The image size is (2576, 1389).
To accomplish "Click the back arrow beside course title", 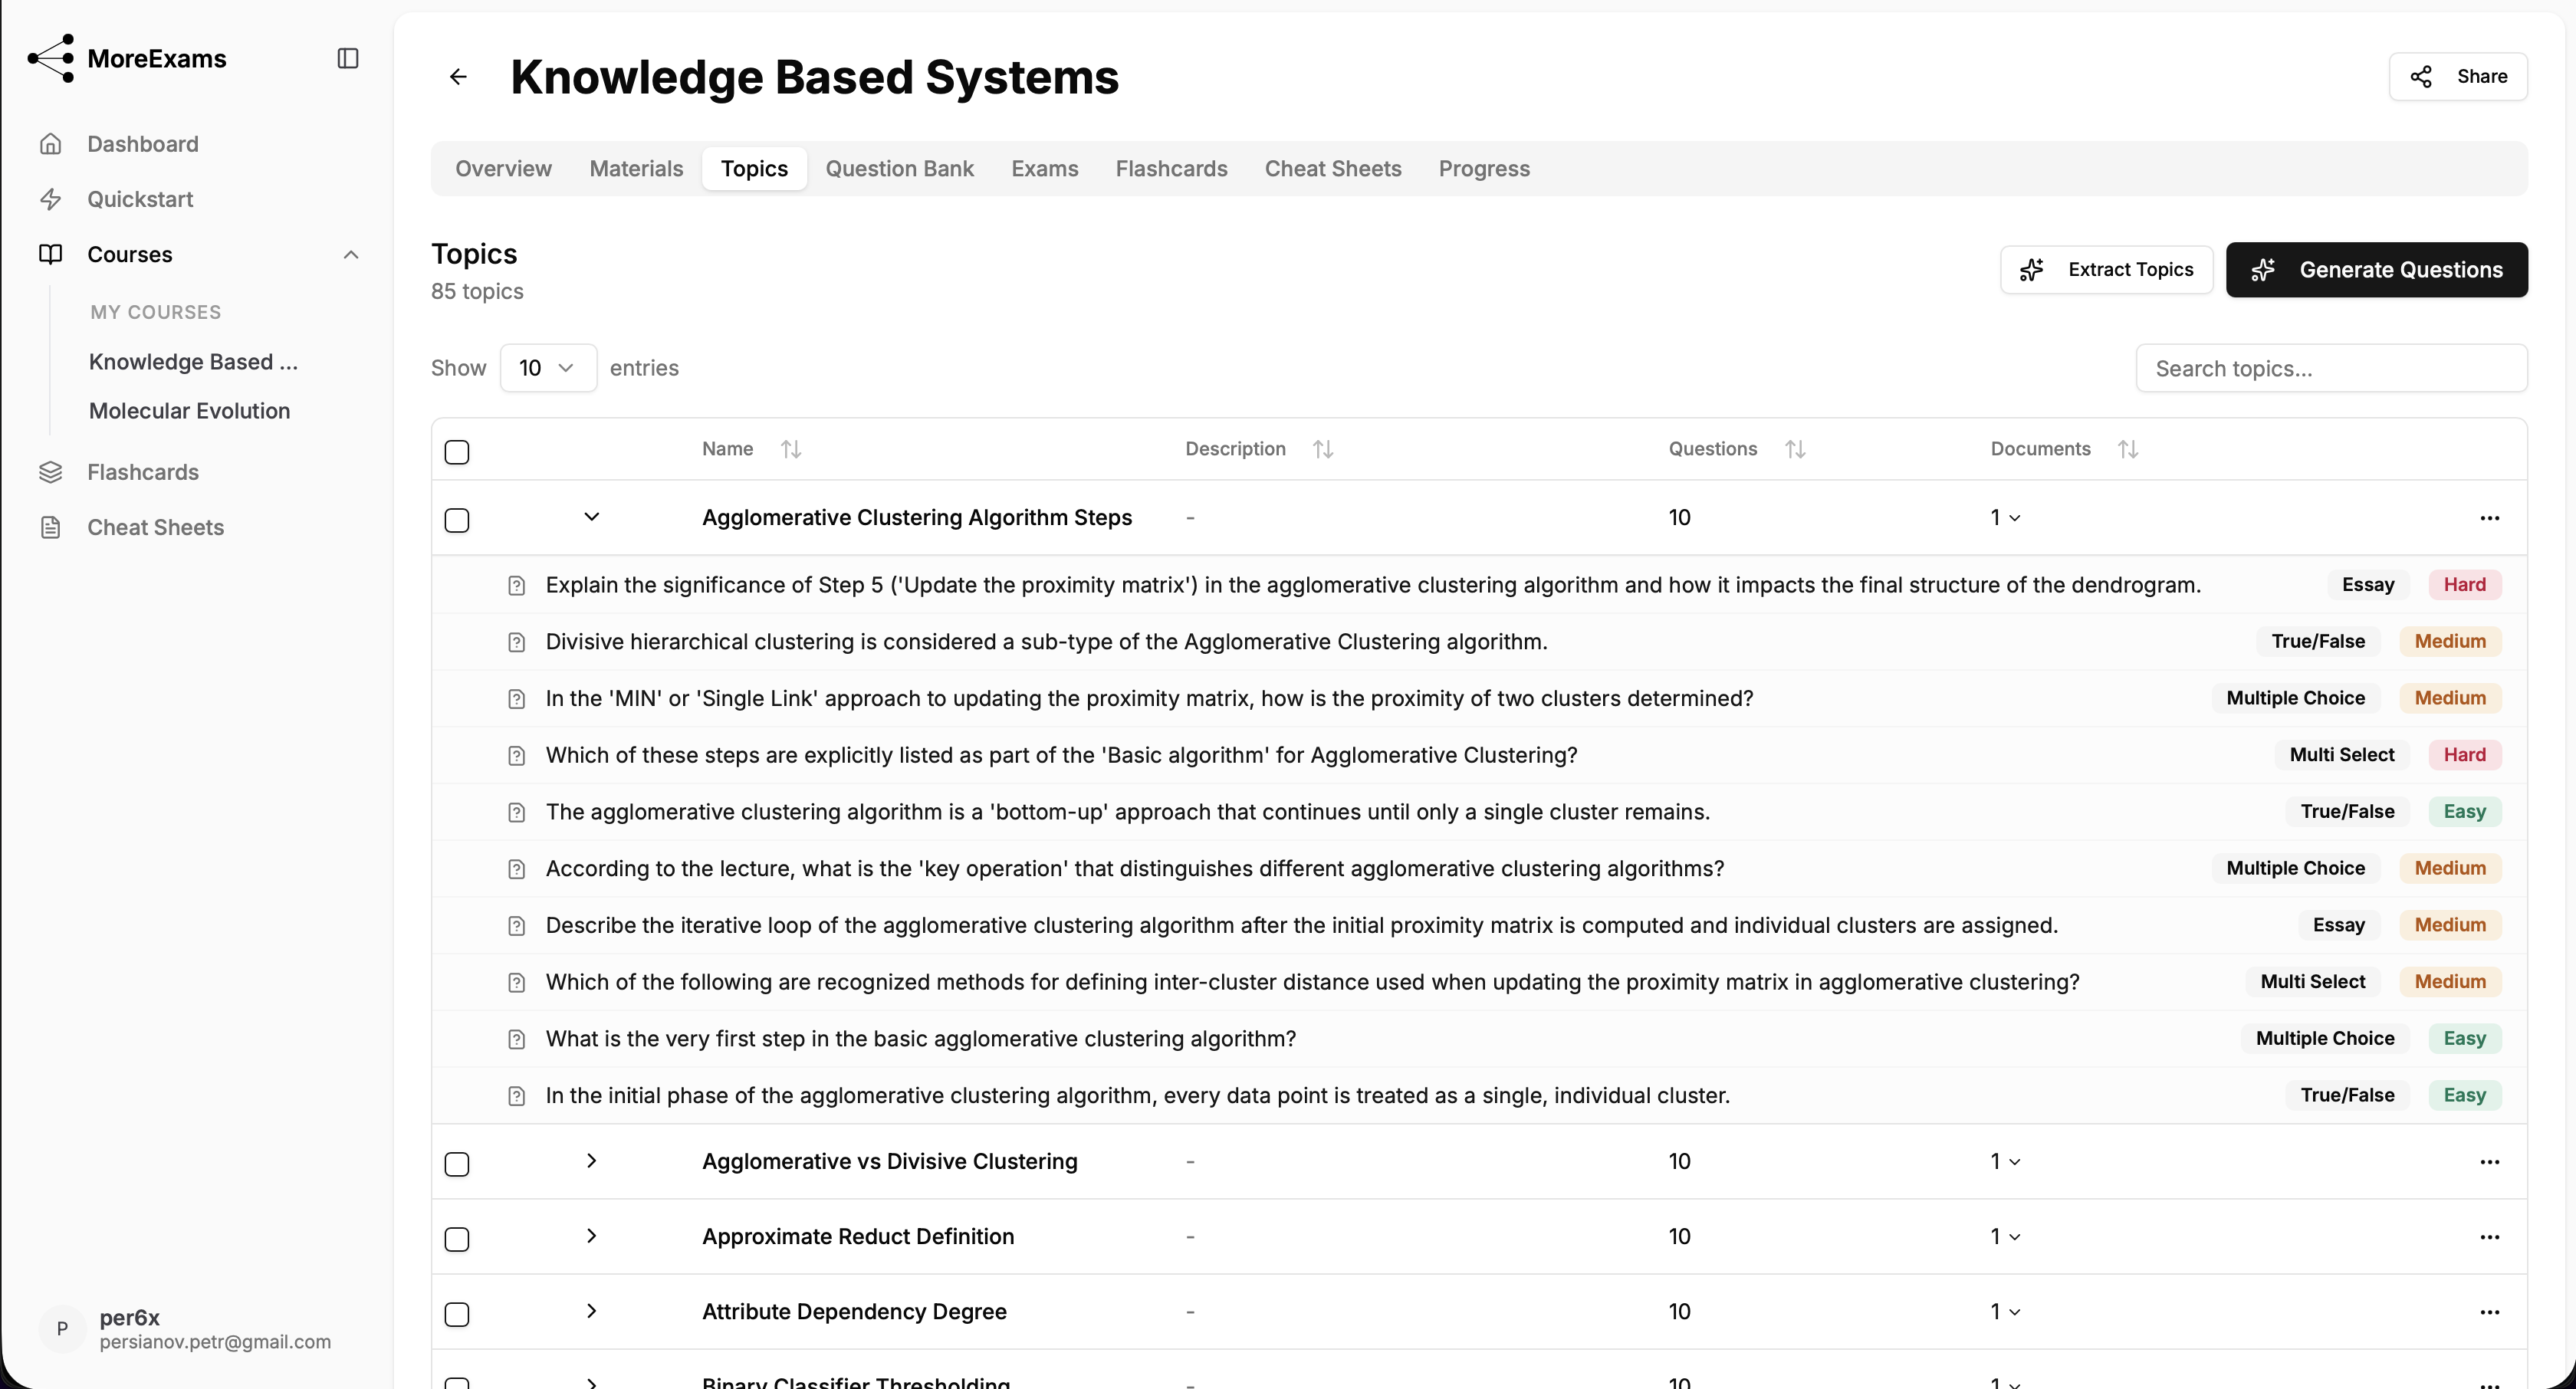I will (x=458, y=77).
